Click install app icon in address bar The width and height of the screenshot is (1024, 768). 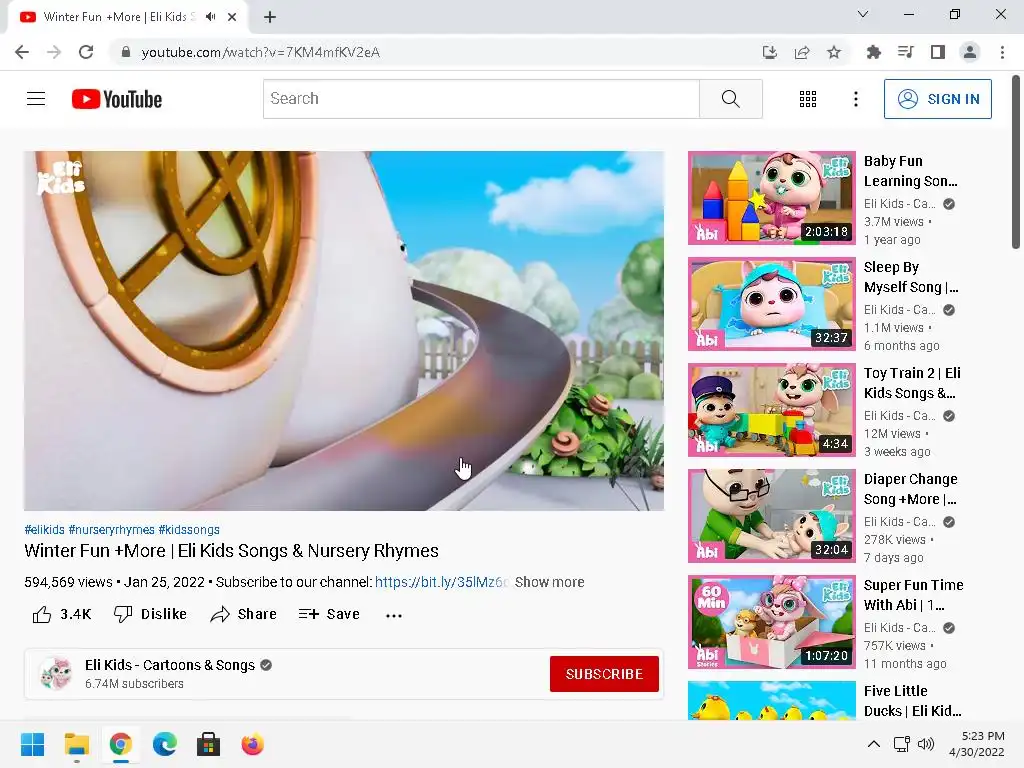point(770,52)
